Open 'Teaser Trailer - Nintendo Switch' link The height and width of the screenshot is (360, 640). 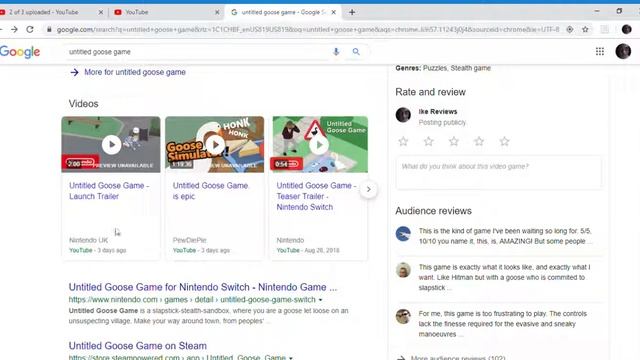[x=316, y=196]
